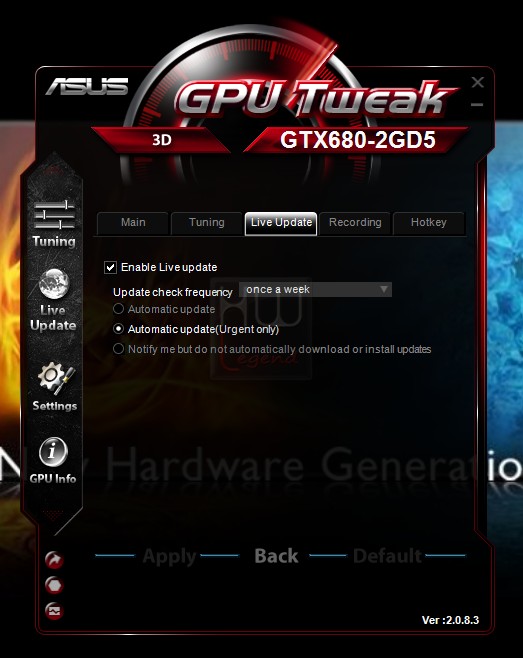Click the red monitor graph icon
The image size is (523, 658).
pos(54,611)
